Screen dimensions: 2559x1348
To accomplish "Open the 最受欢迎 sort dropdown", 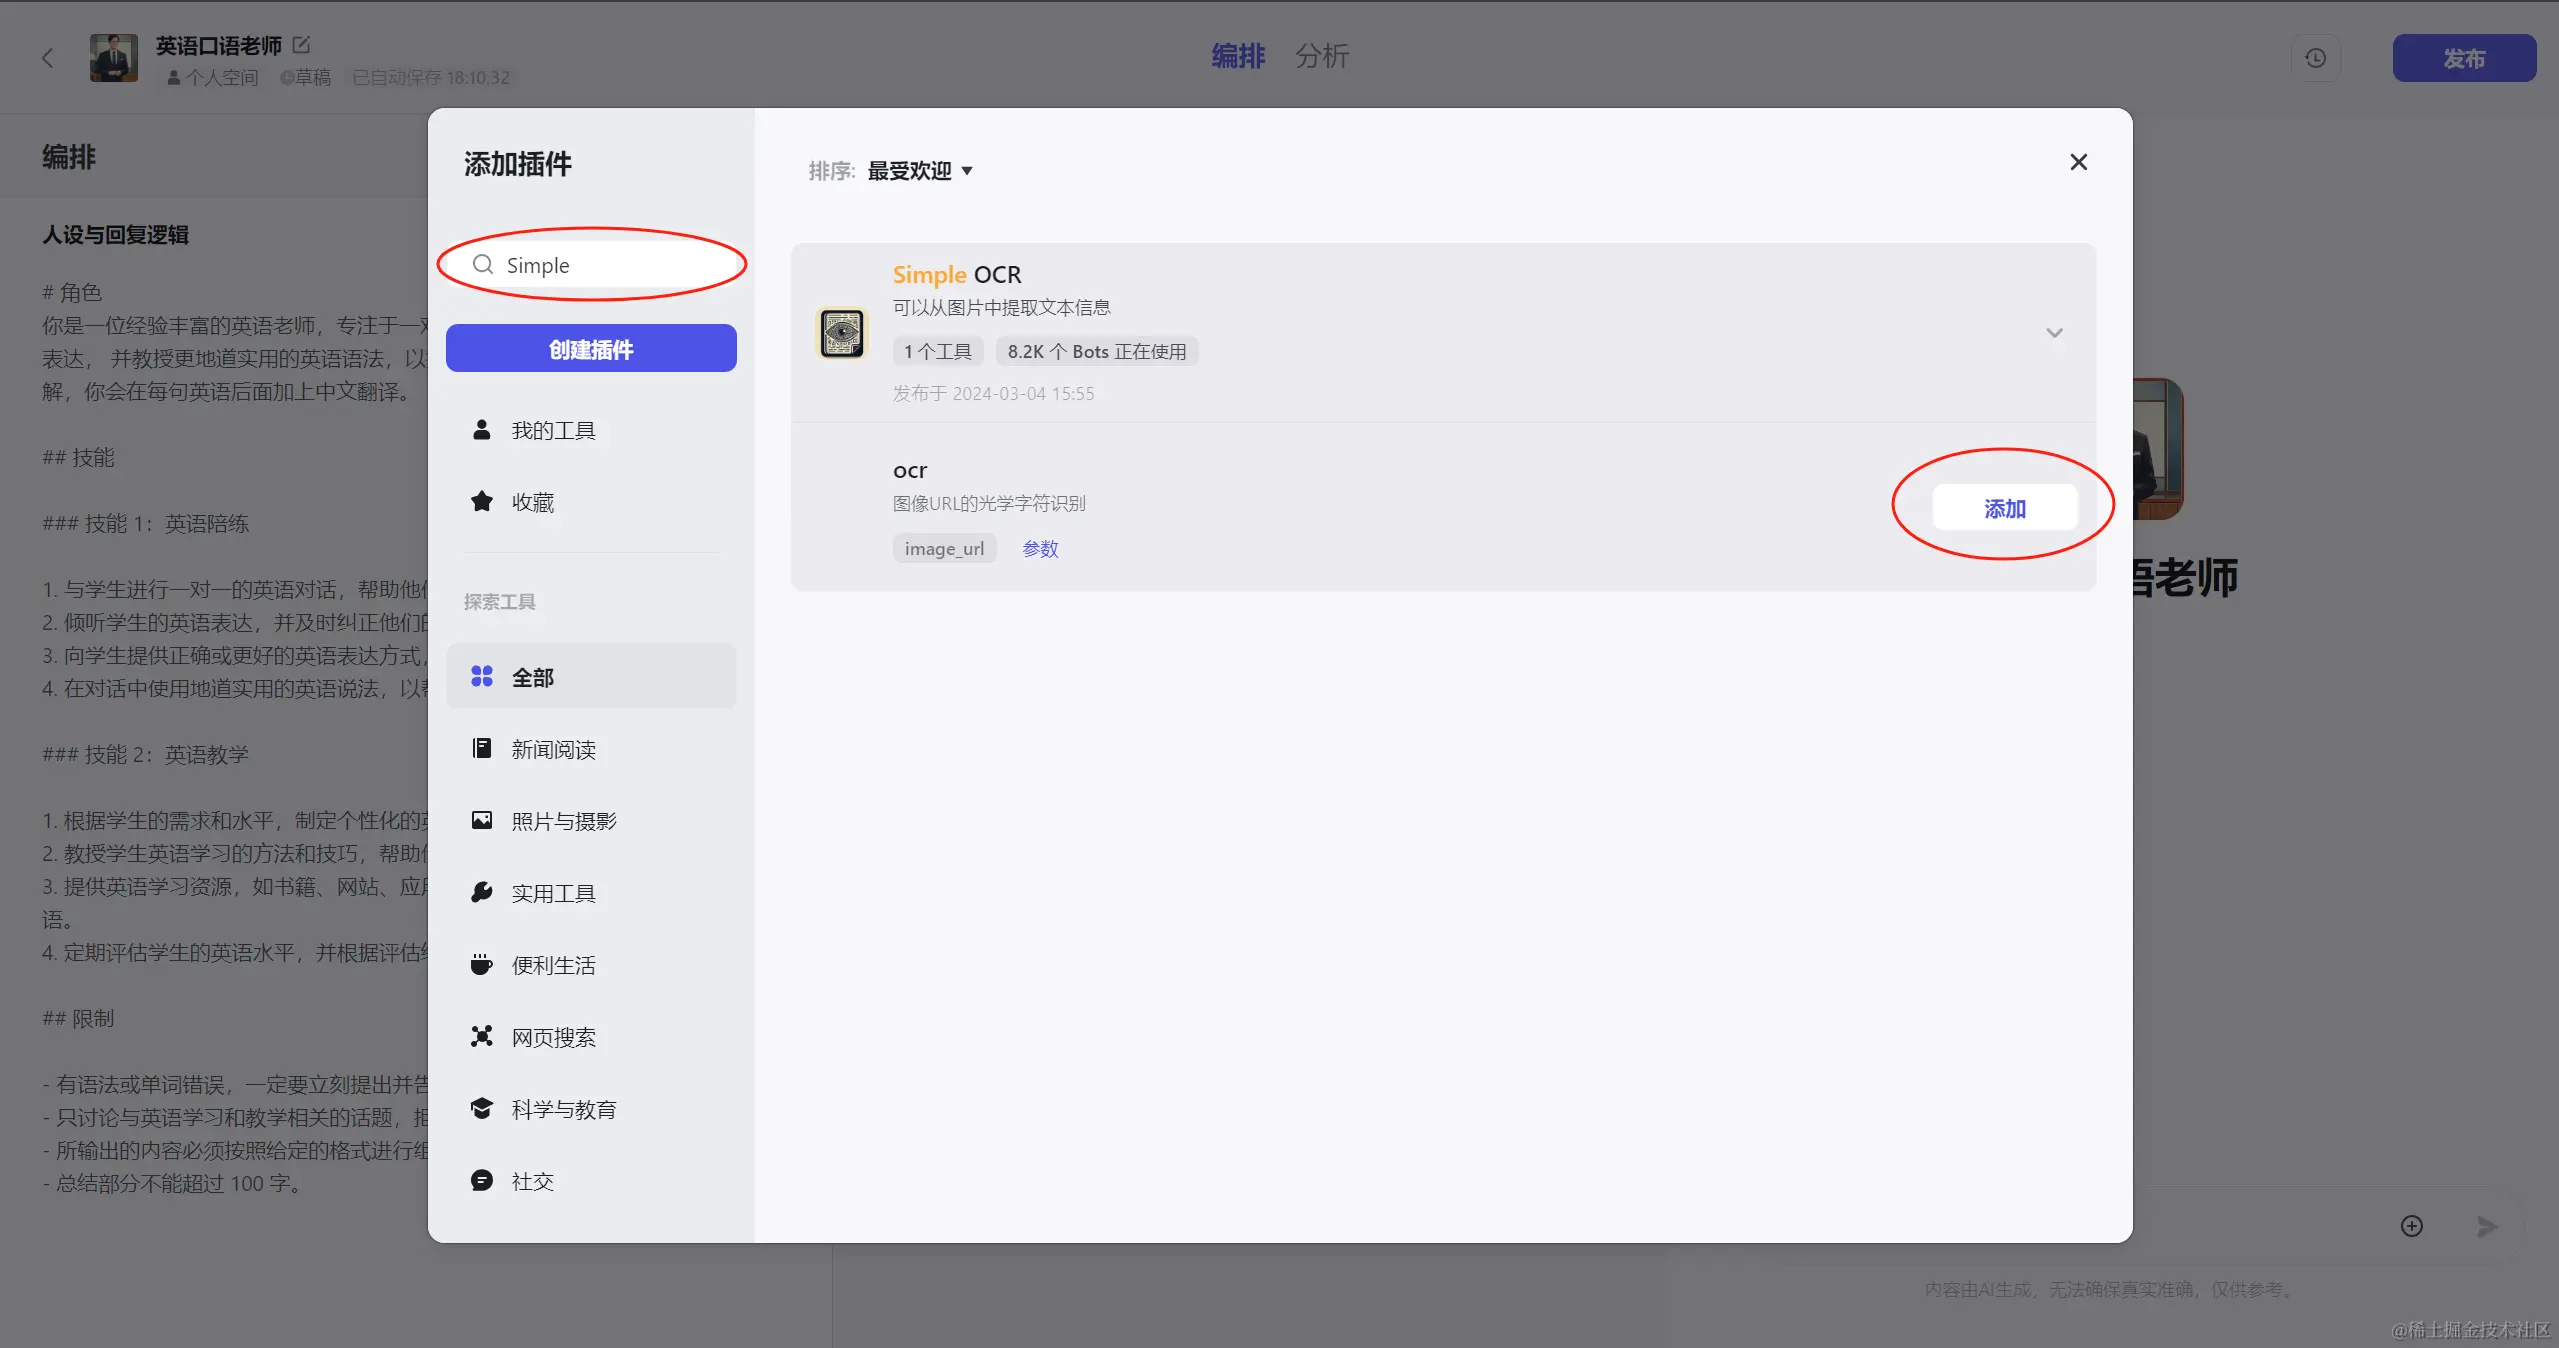I will coord(919,171).
